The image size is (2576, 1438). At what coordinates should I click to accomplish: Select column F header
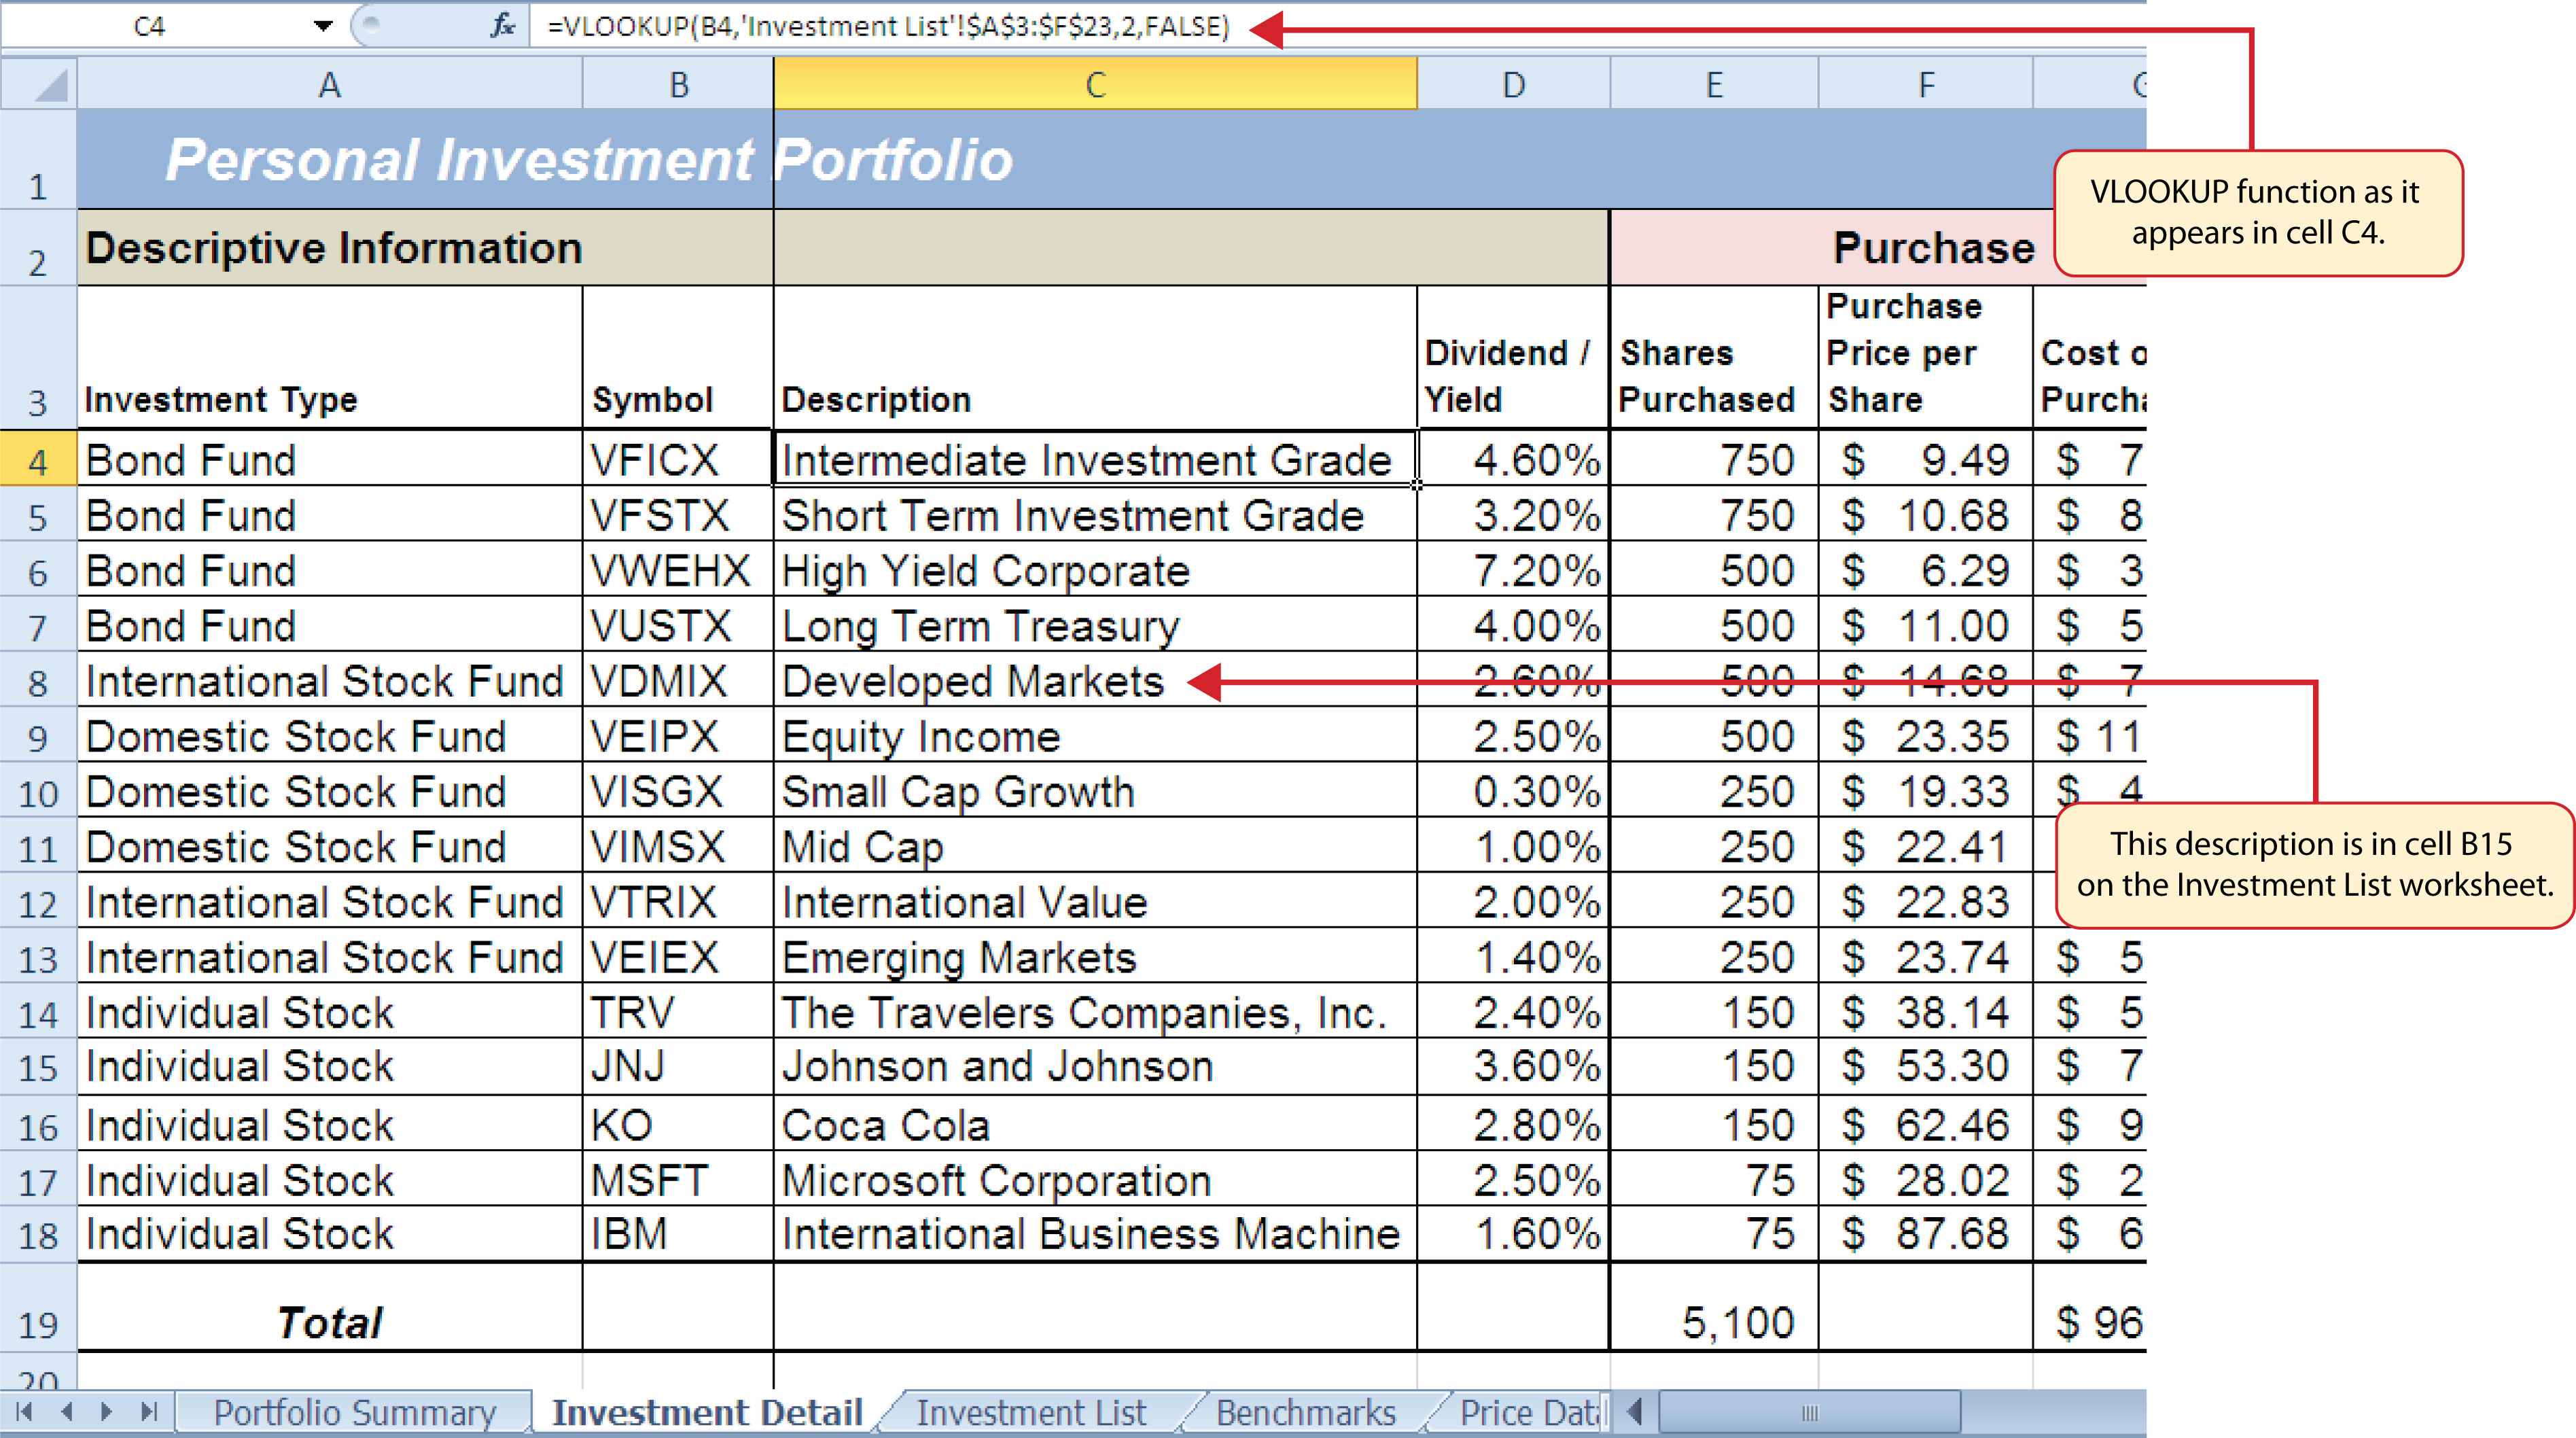[1925, 84]
